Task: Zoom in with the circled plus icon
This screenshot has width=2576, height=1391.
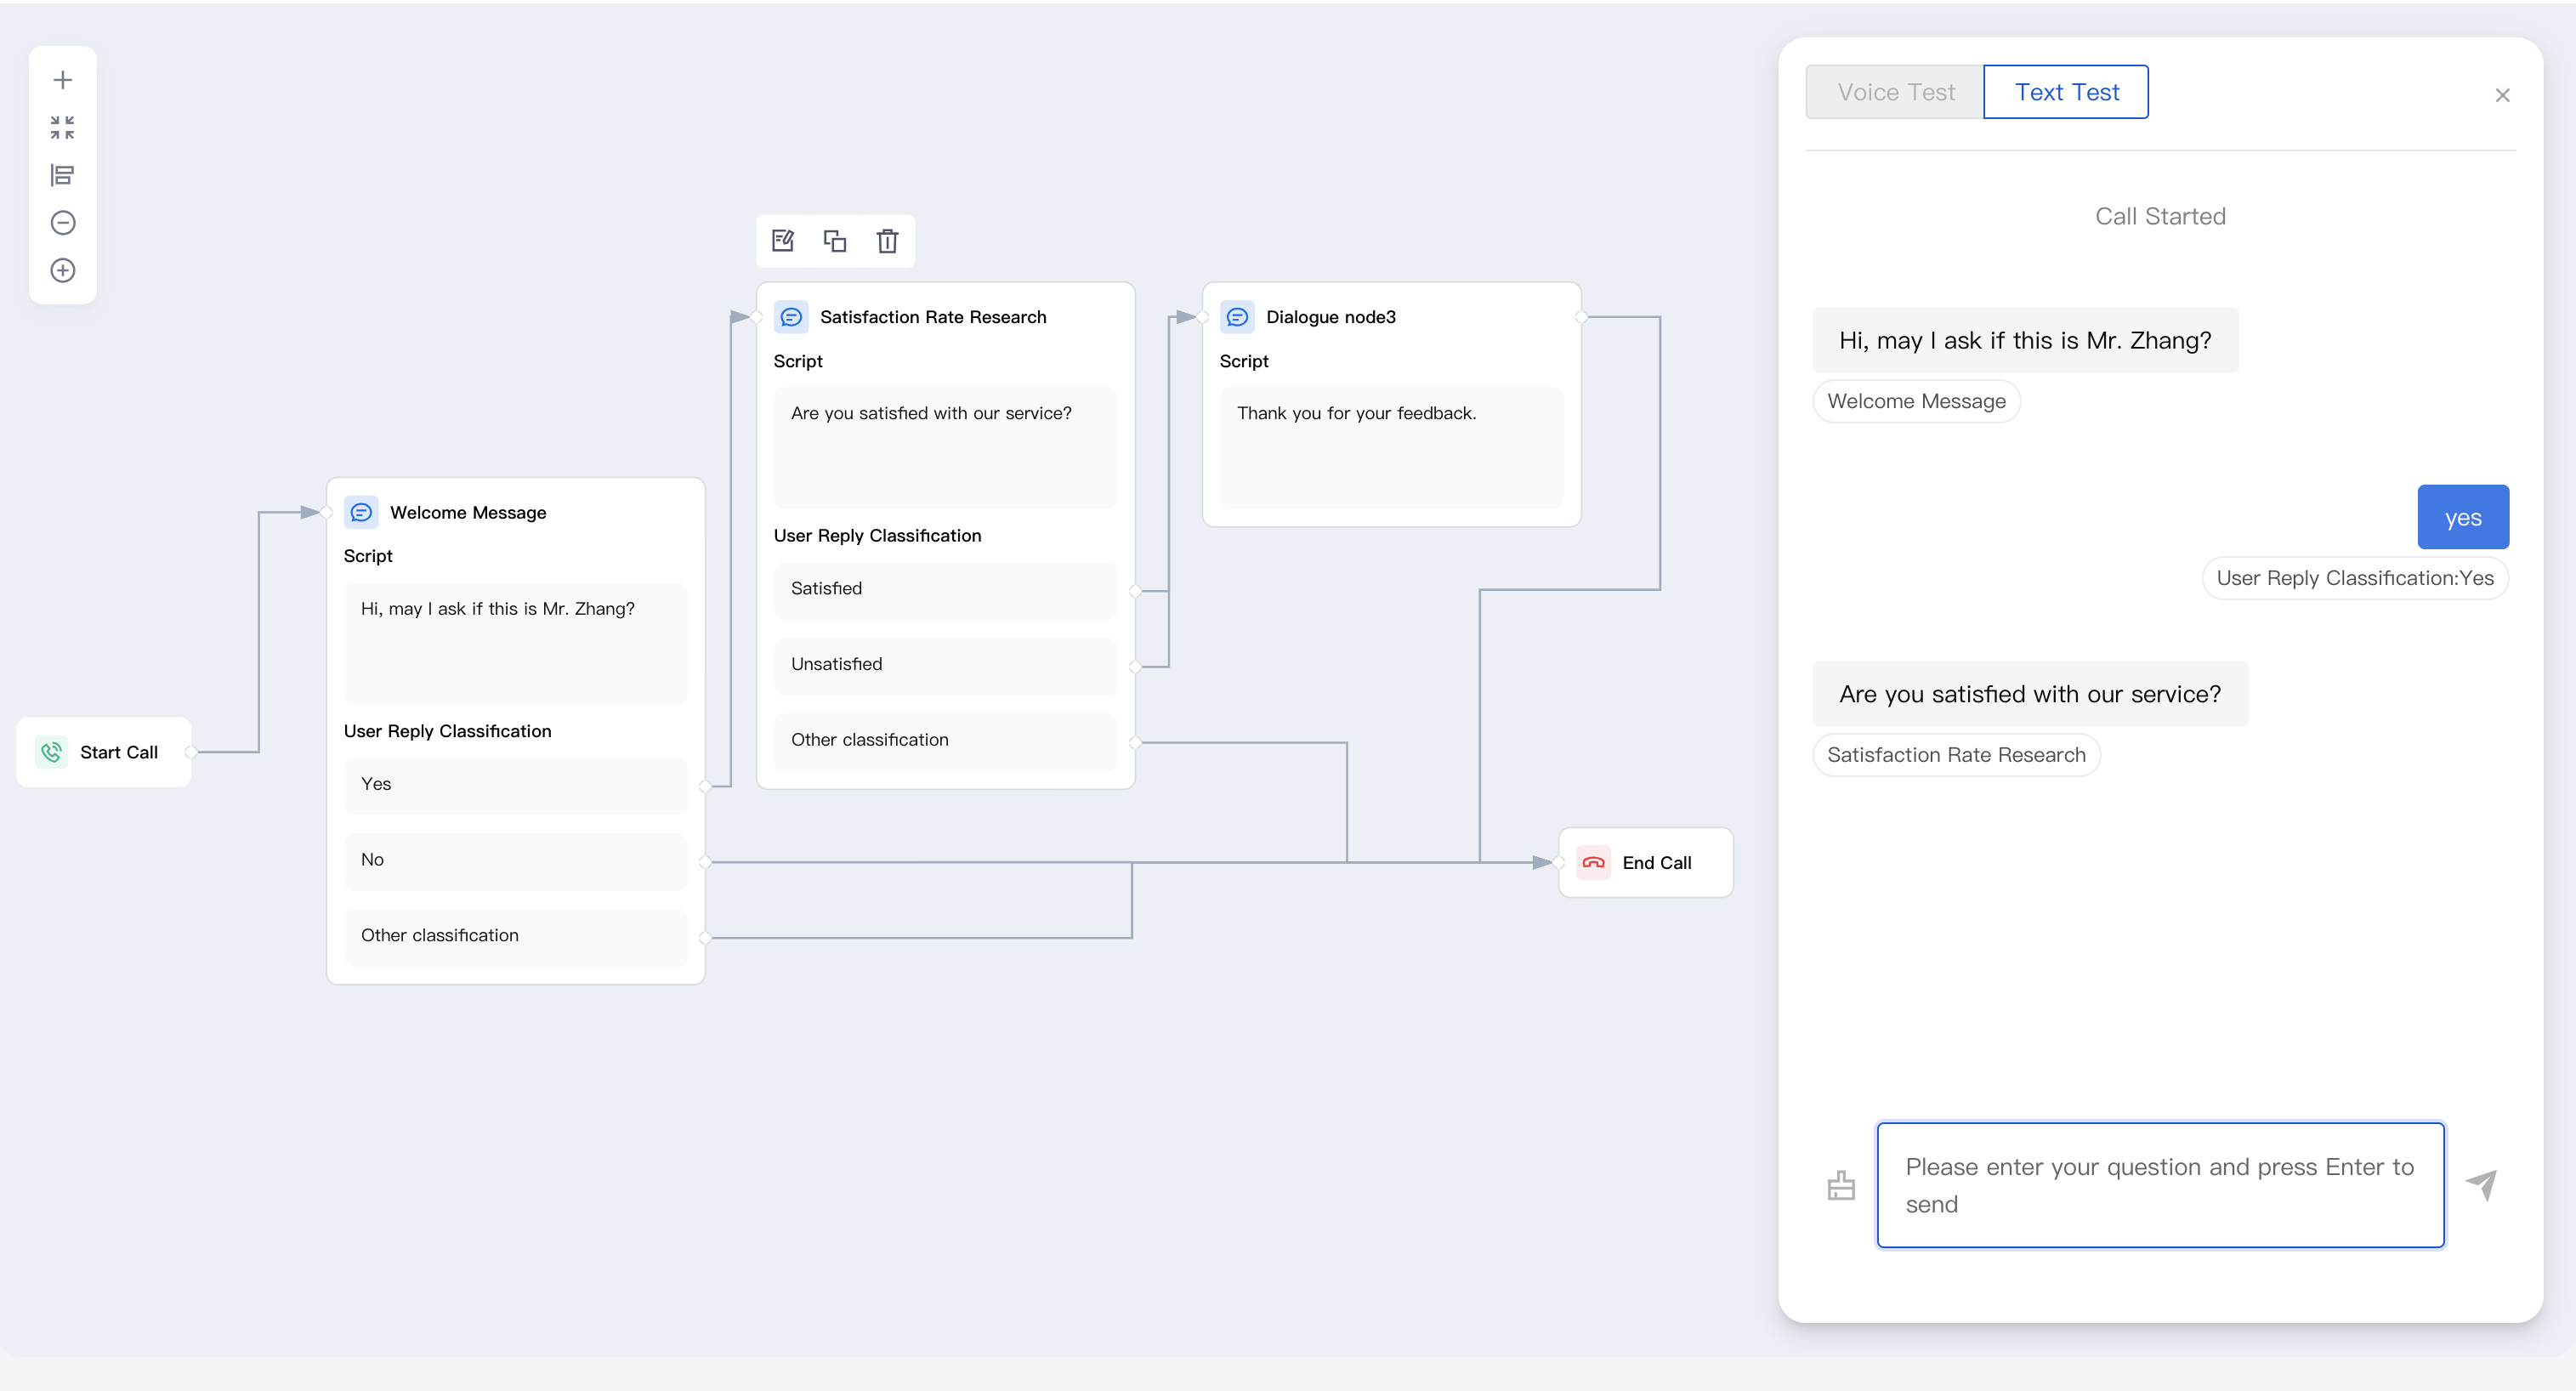Action: pos(62,270)
